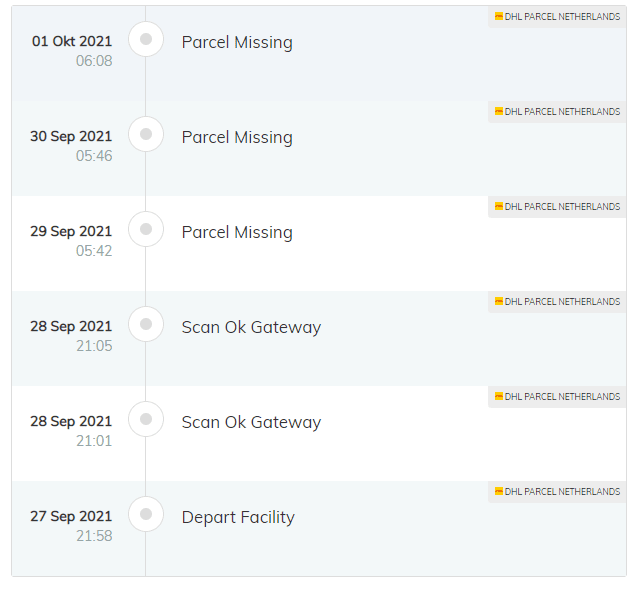This screenshot has height=591, width=640.
Task: Click the 21:05 Scan Ok Gateway text
Action: [x=251, y=327]
